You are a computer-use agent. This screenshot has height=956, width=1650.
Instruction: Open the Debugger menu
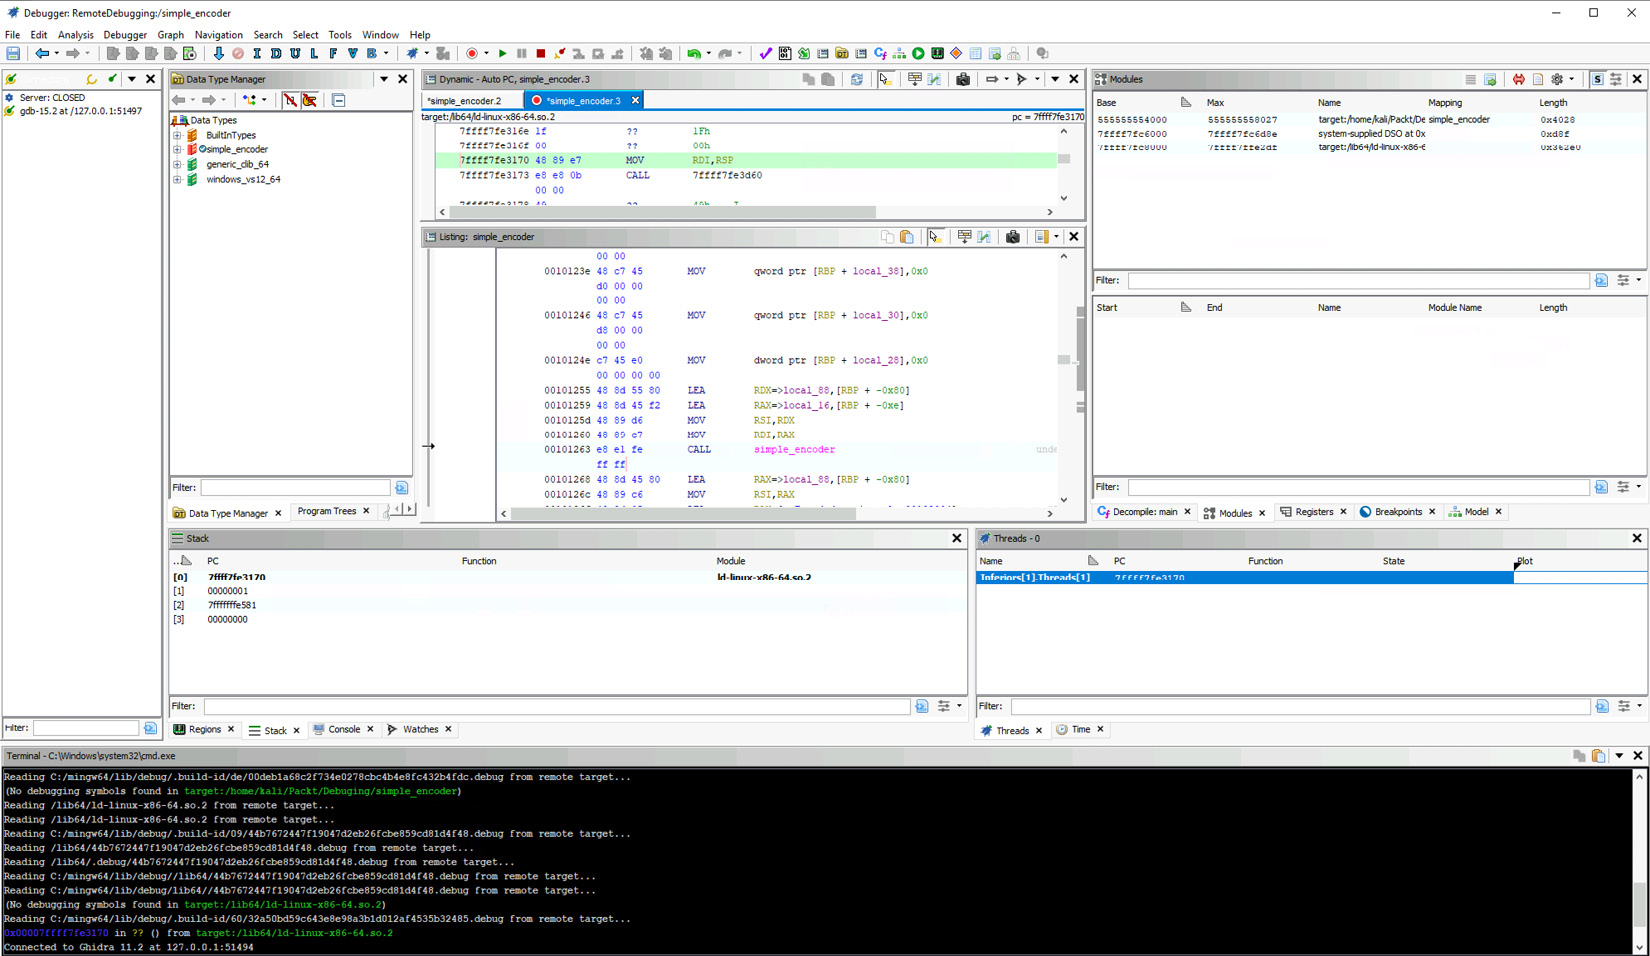point(125,35)
